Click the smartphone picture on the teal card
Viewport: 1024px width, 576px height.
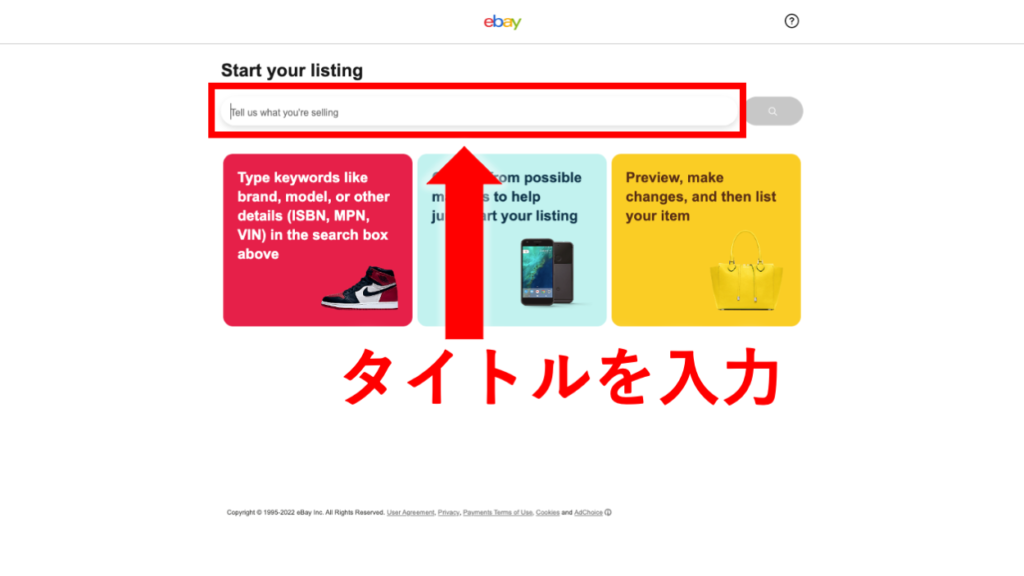pos(547,272)
